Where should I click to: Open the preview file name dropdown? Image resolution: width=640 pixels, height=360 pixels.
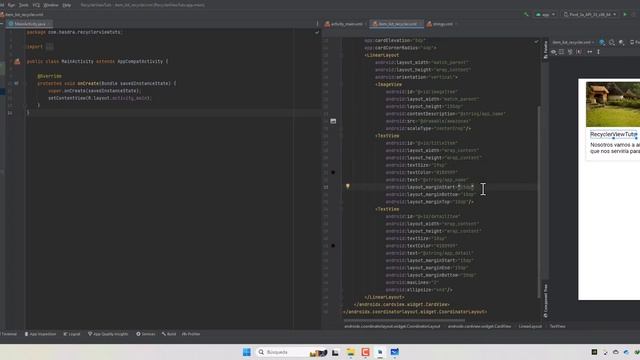(x=573, y=42)
